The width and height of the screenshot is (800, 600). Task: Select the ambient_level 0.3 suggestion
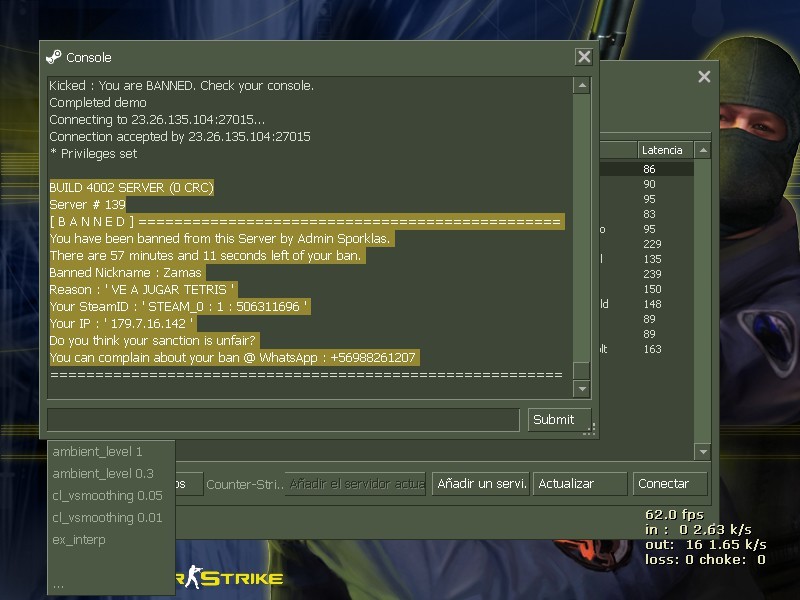(103, 474)
